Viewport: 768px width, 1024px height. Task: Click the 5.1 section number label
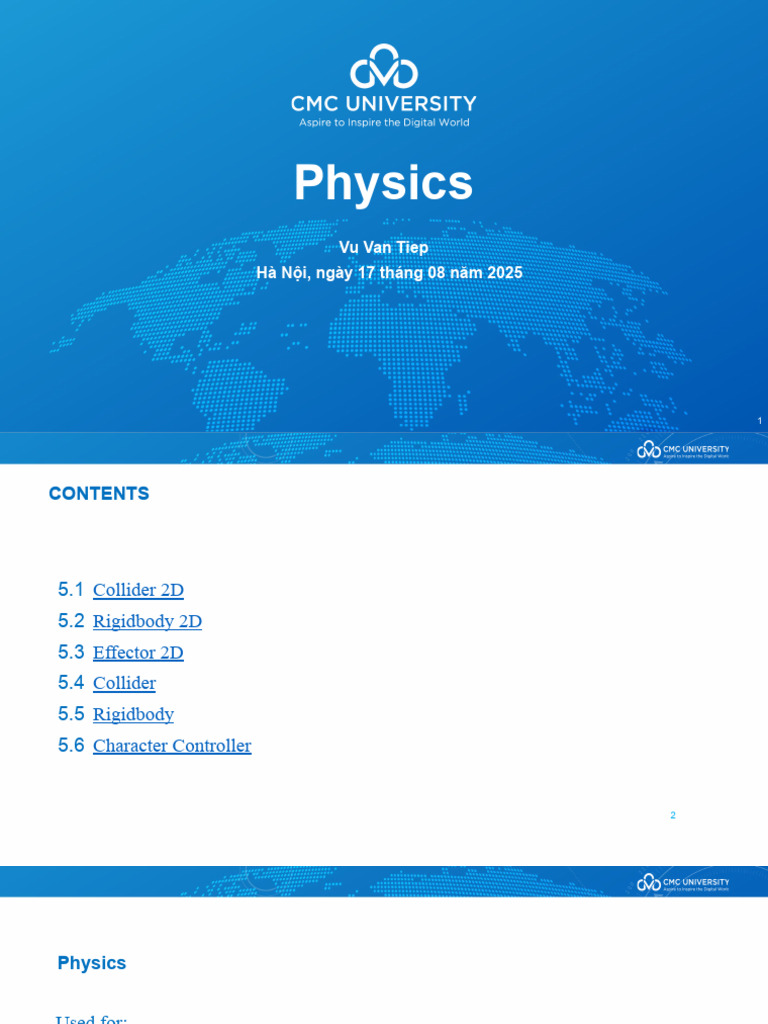point(71,590)
